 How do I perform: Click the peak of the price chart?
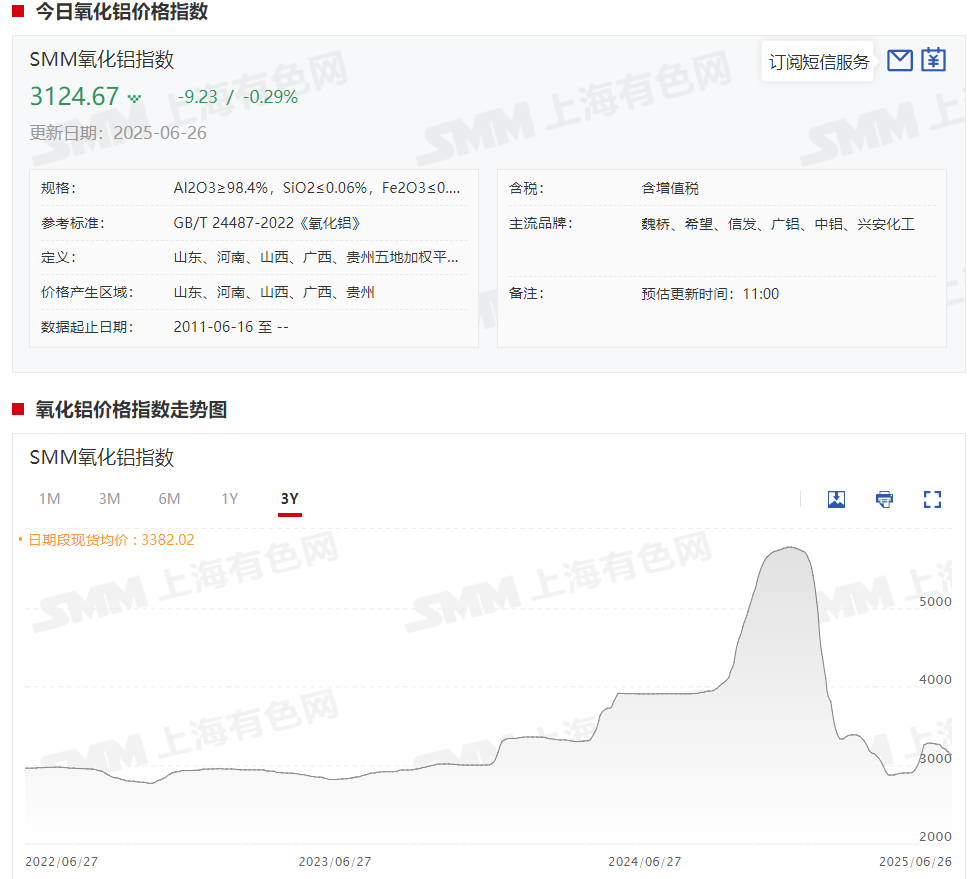click(x=790, y=547)
